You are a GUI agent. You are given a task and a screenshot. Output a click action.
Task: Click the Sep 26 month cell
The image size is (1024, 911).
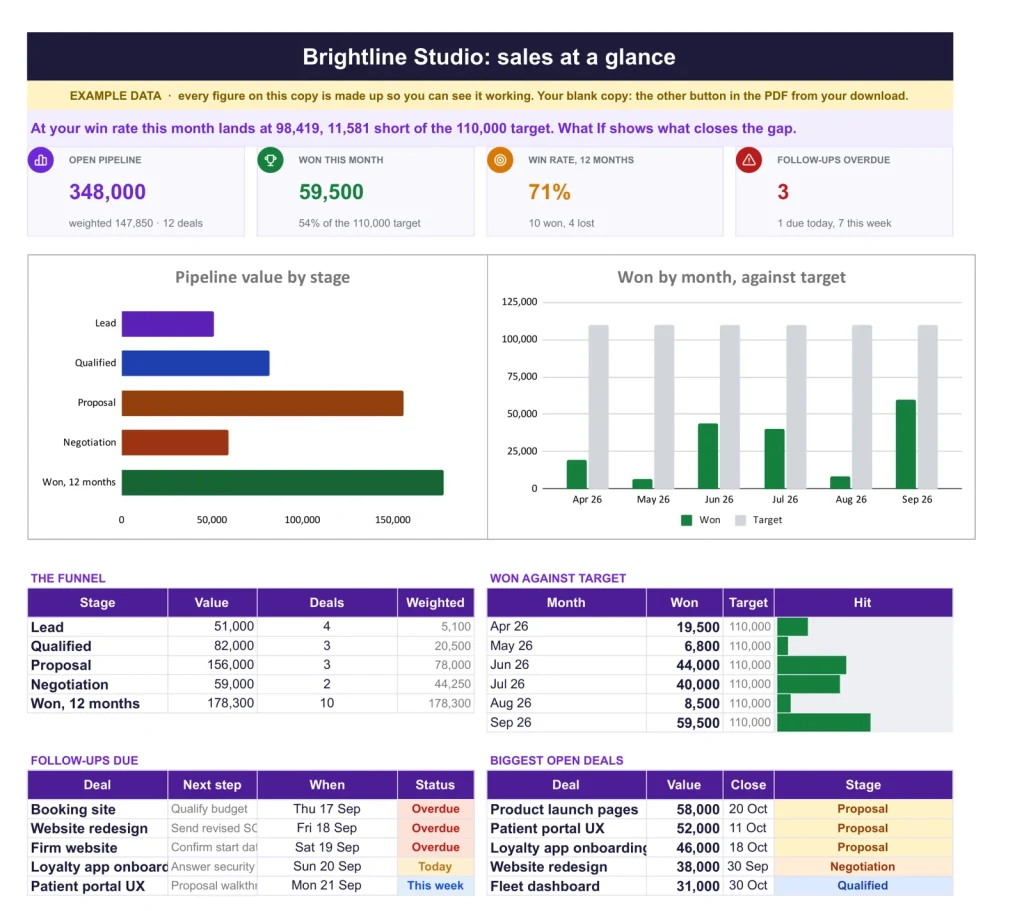point(566,722)
